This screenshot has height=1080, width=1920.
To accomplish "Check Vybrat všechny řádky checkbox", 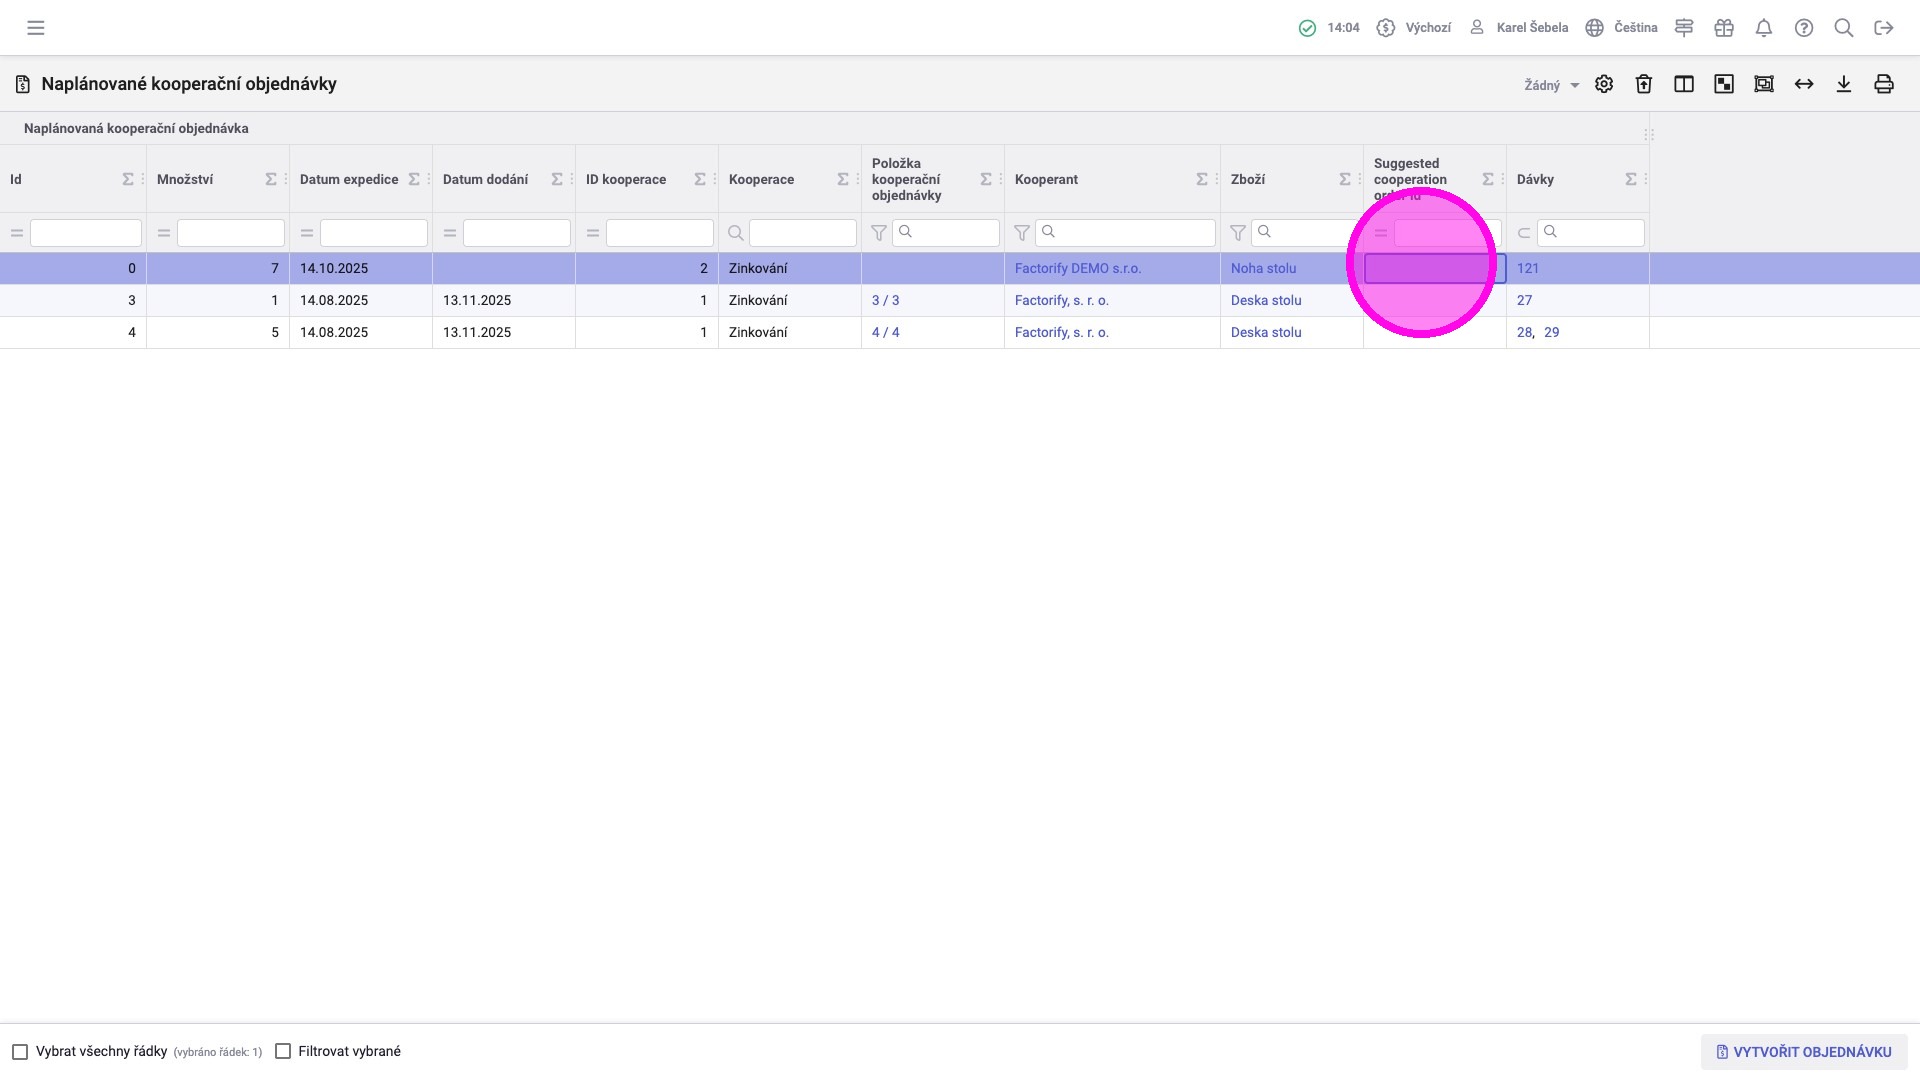I will (x=20, y=1052).
